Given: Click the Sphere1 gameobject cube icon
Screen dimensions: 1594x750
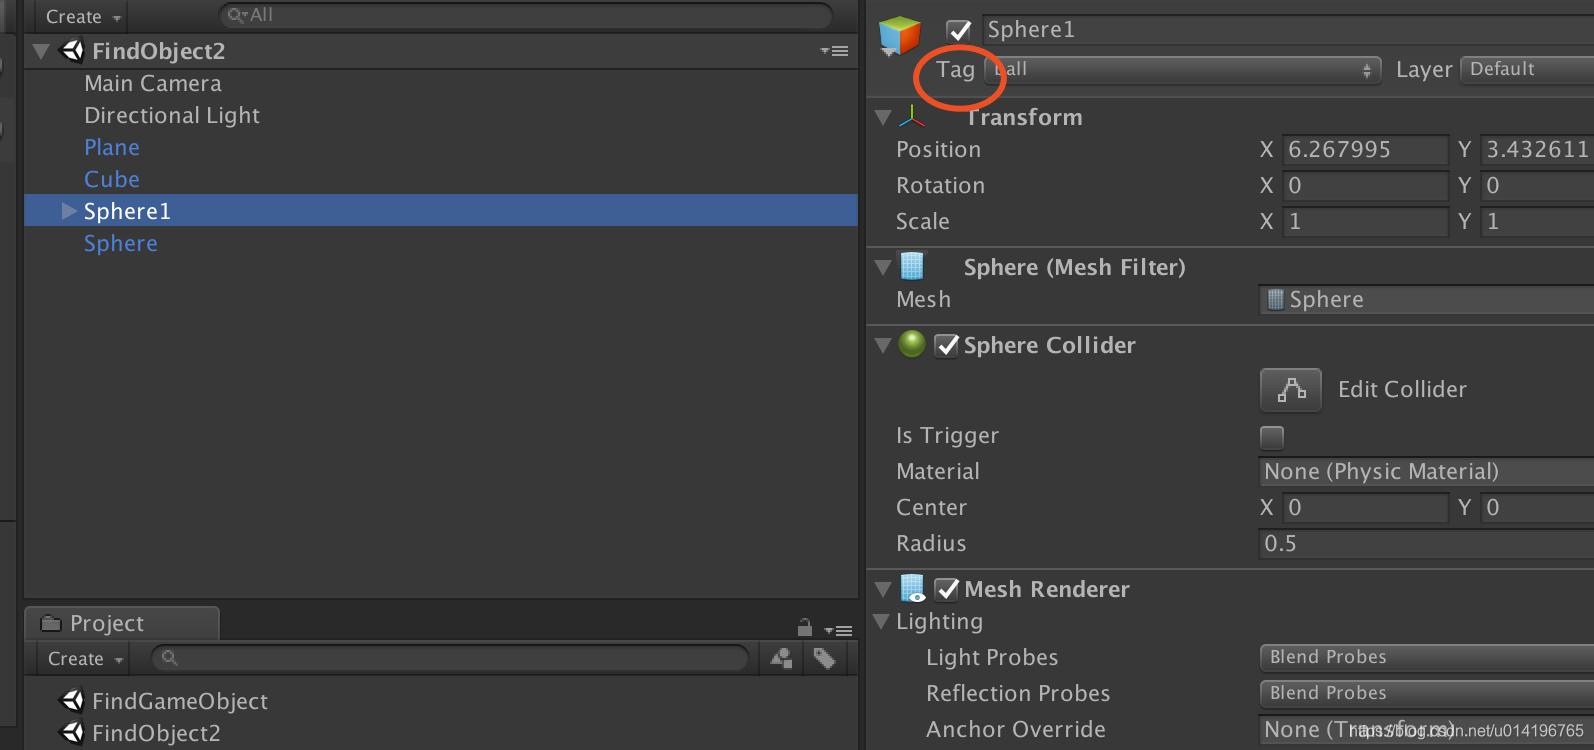Looking at the screenshot, I should (899, 36).
